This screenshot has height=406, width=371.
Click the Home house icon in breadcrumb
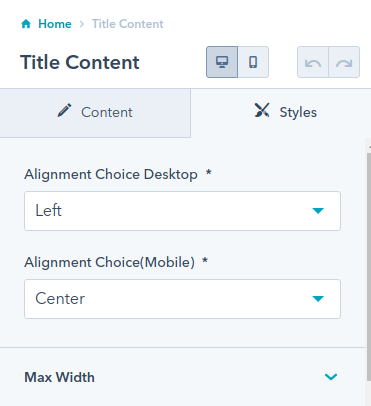click(x=26, y=24)
